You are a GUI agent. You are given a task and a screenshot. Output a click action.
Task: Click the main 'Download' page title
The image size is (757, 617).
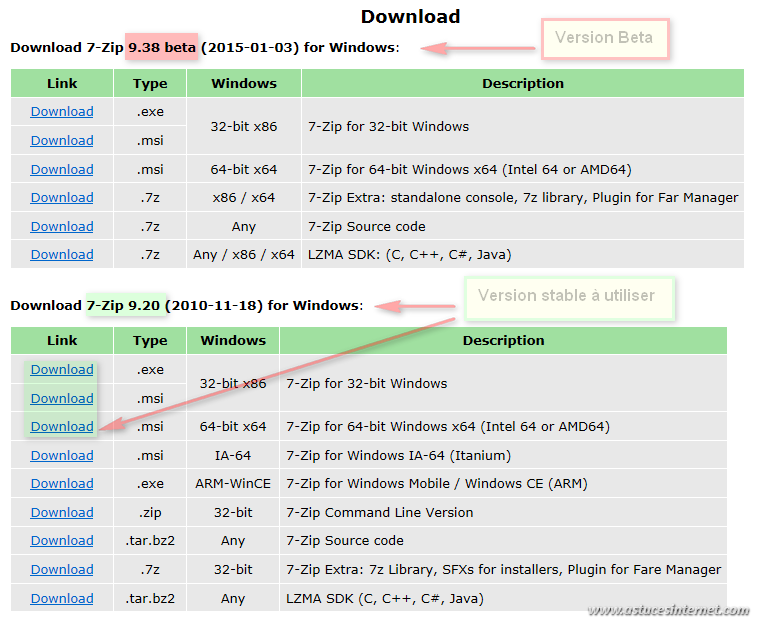click(x=410, y=16)
